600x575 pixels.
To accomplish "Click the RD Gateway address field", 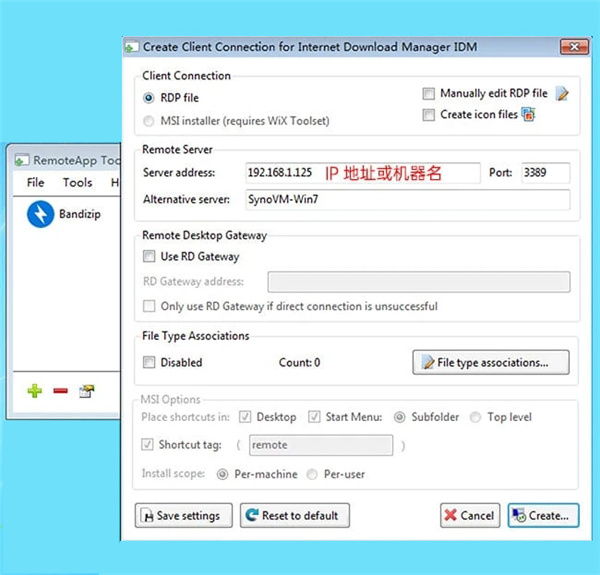I will [419, 282].
